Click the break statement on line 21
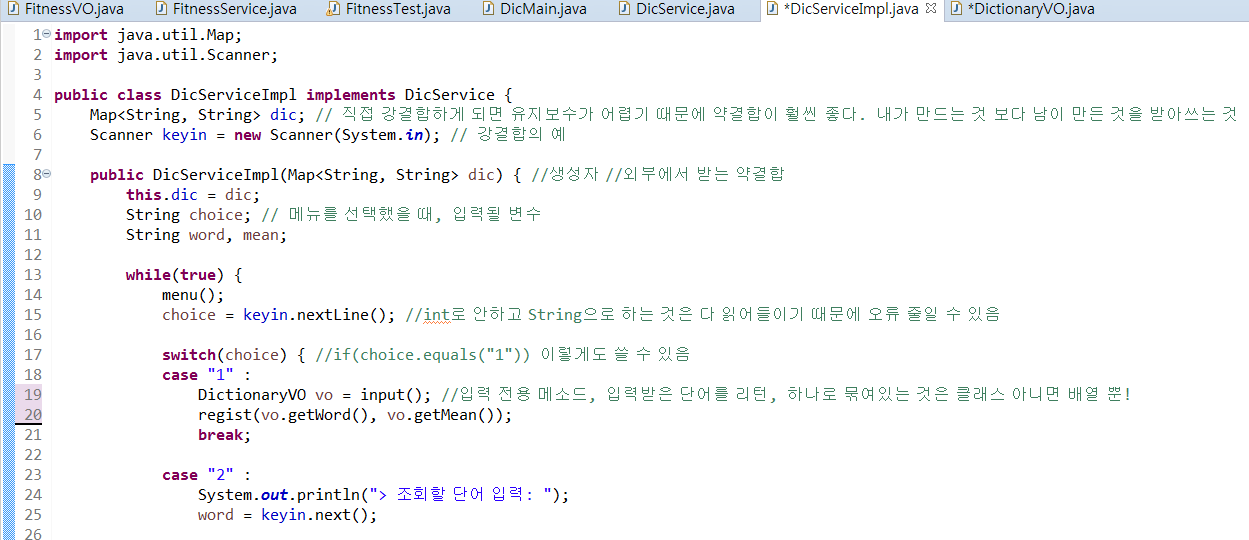Viewport: 1249px width, 540px height. pyautogui.click(x=224, y=435)
